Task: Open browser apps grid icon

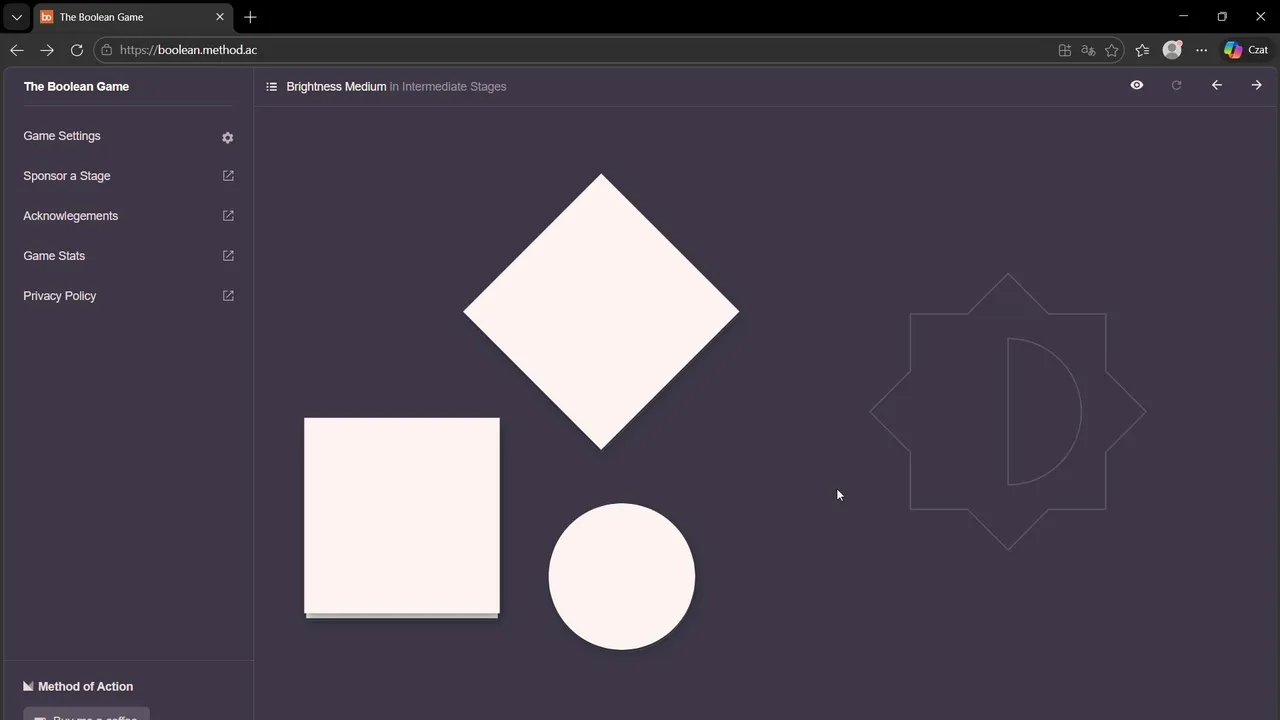Action: pyautogui.click(x=1065, y=50)
